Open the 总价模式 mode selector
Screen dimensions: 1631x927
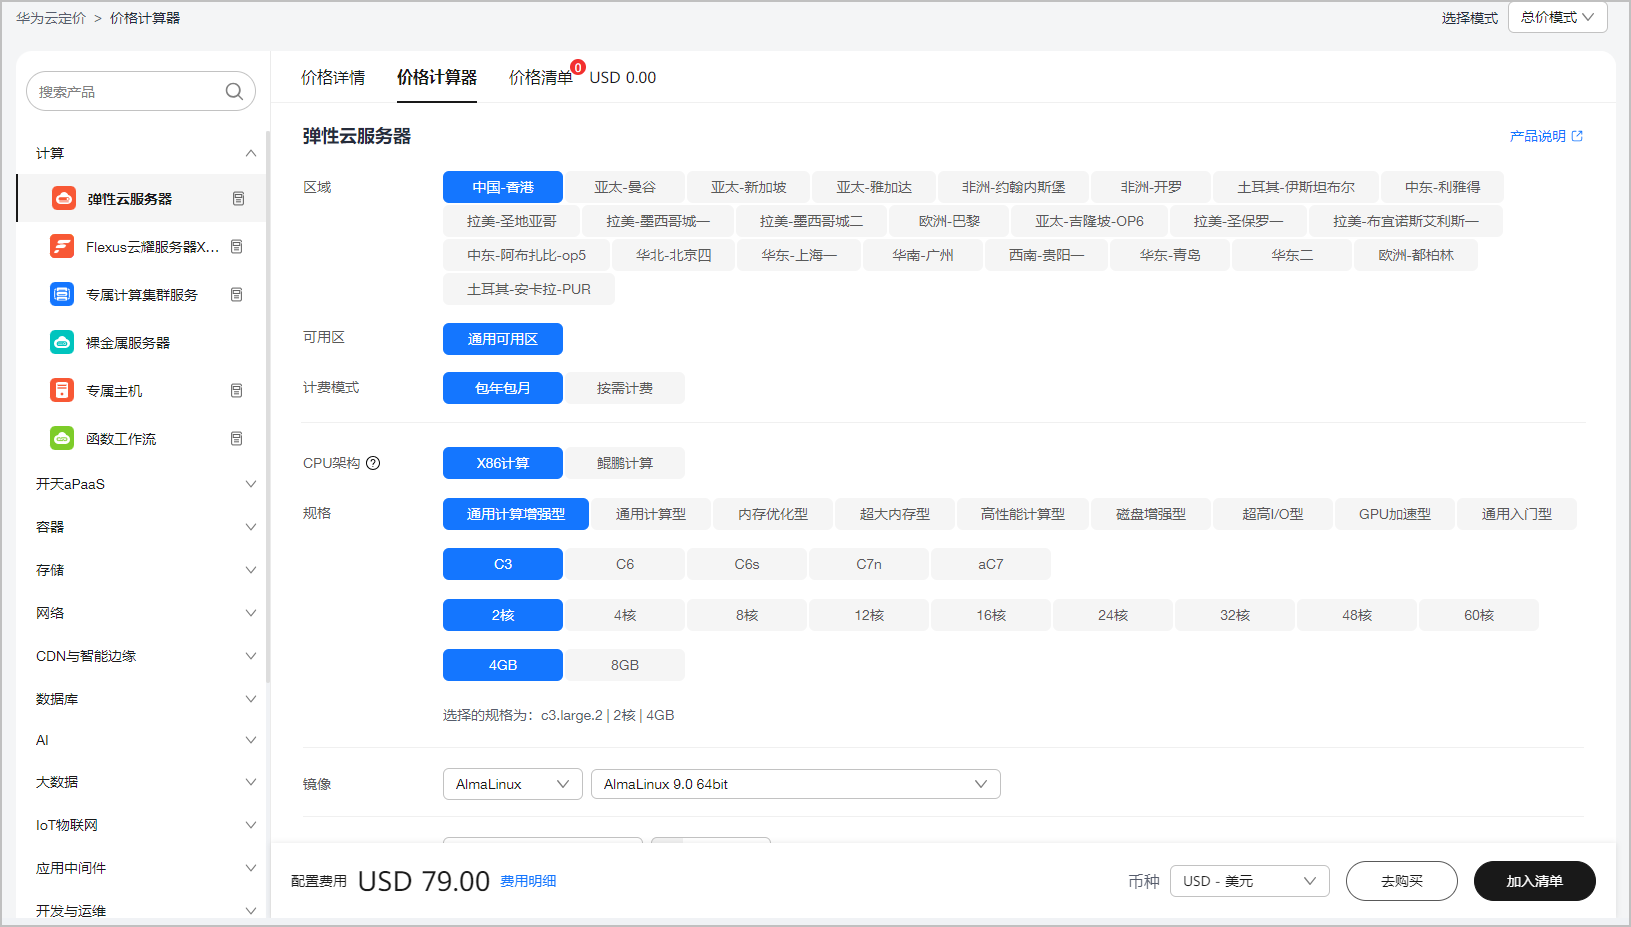[1557, 18]
